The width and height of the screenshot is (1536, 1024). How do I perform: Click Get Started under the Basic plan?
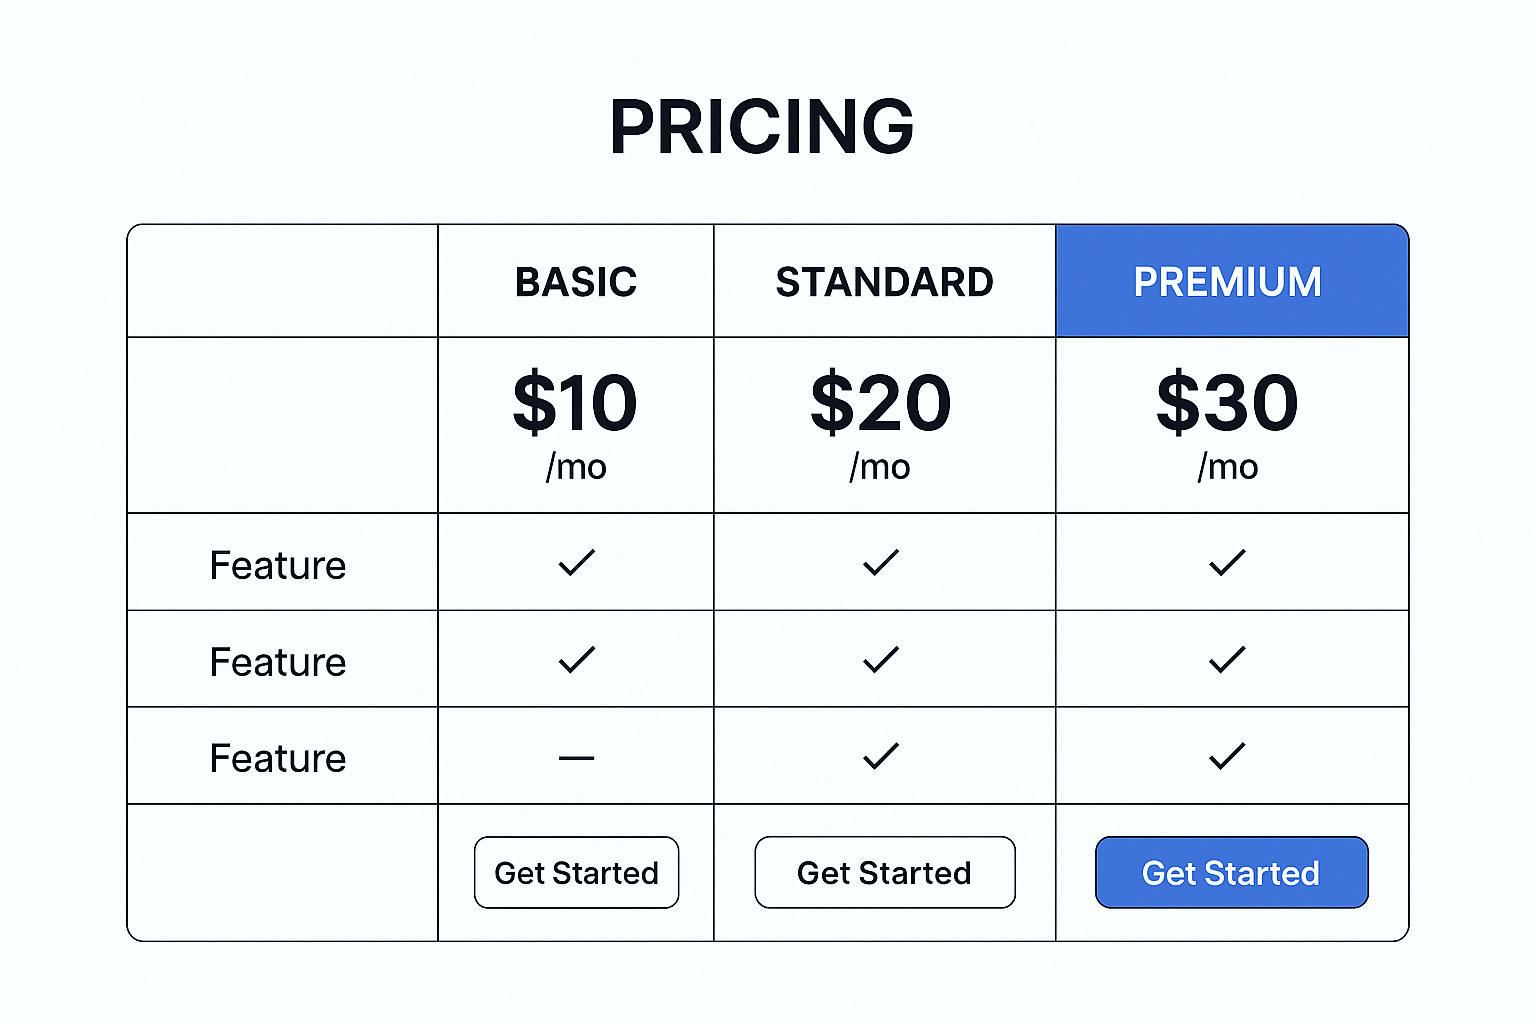point(577,873)
